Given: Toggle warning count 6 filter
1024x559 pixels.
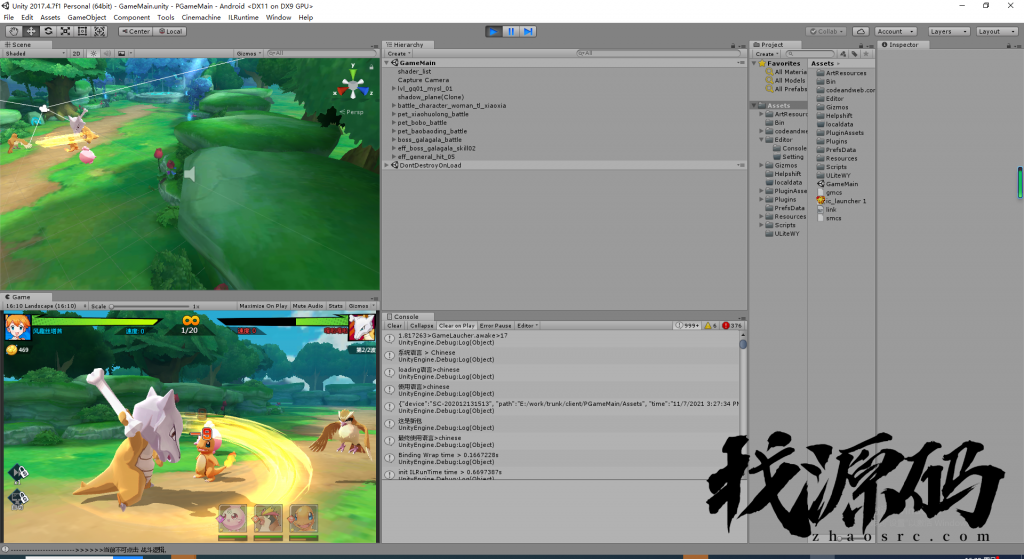Looking at the screenshot, I should pos(711,325).
